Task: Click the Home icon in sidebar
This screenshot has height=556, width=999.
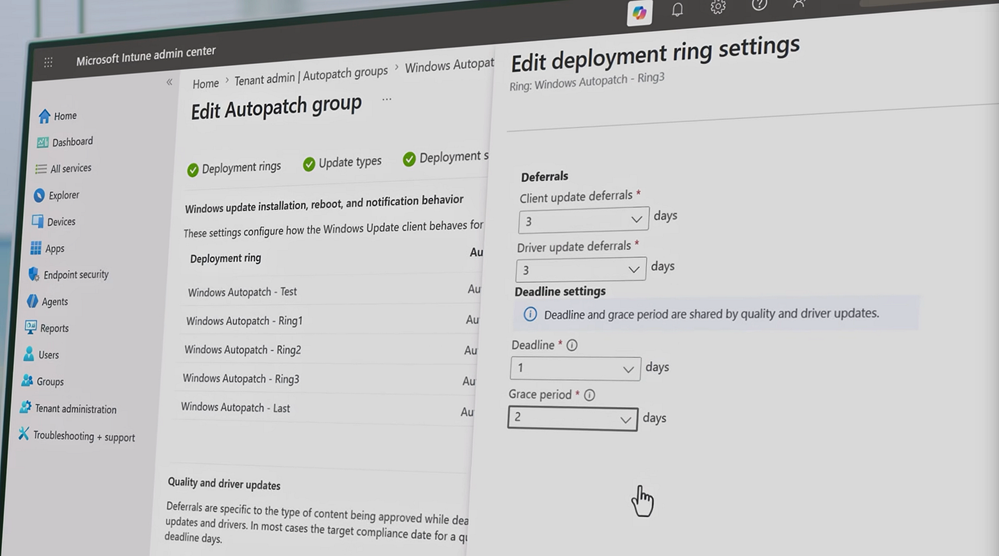Action: tap(44, 116)
